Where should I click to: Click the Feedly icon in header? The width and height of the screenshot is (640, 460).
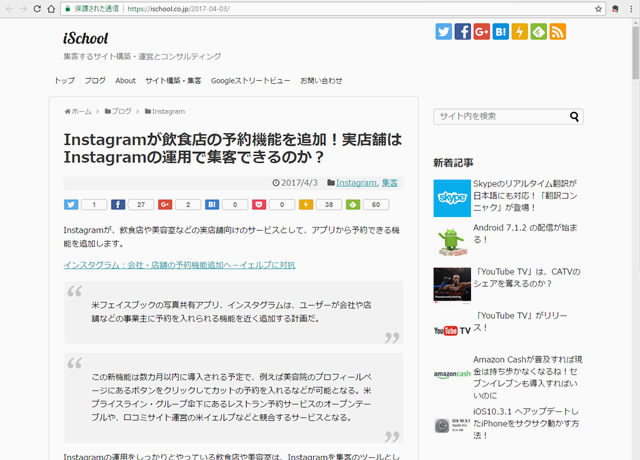coord(539,31)
